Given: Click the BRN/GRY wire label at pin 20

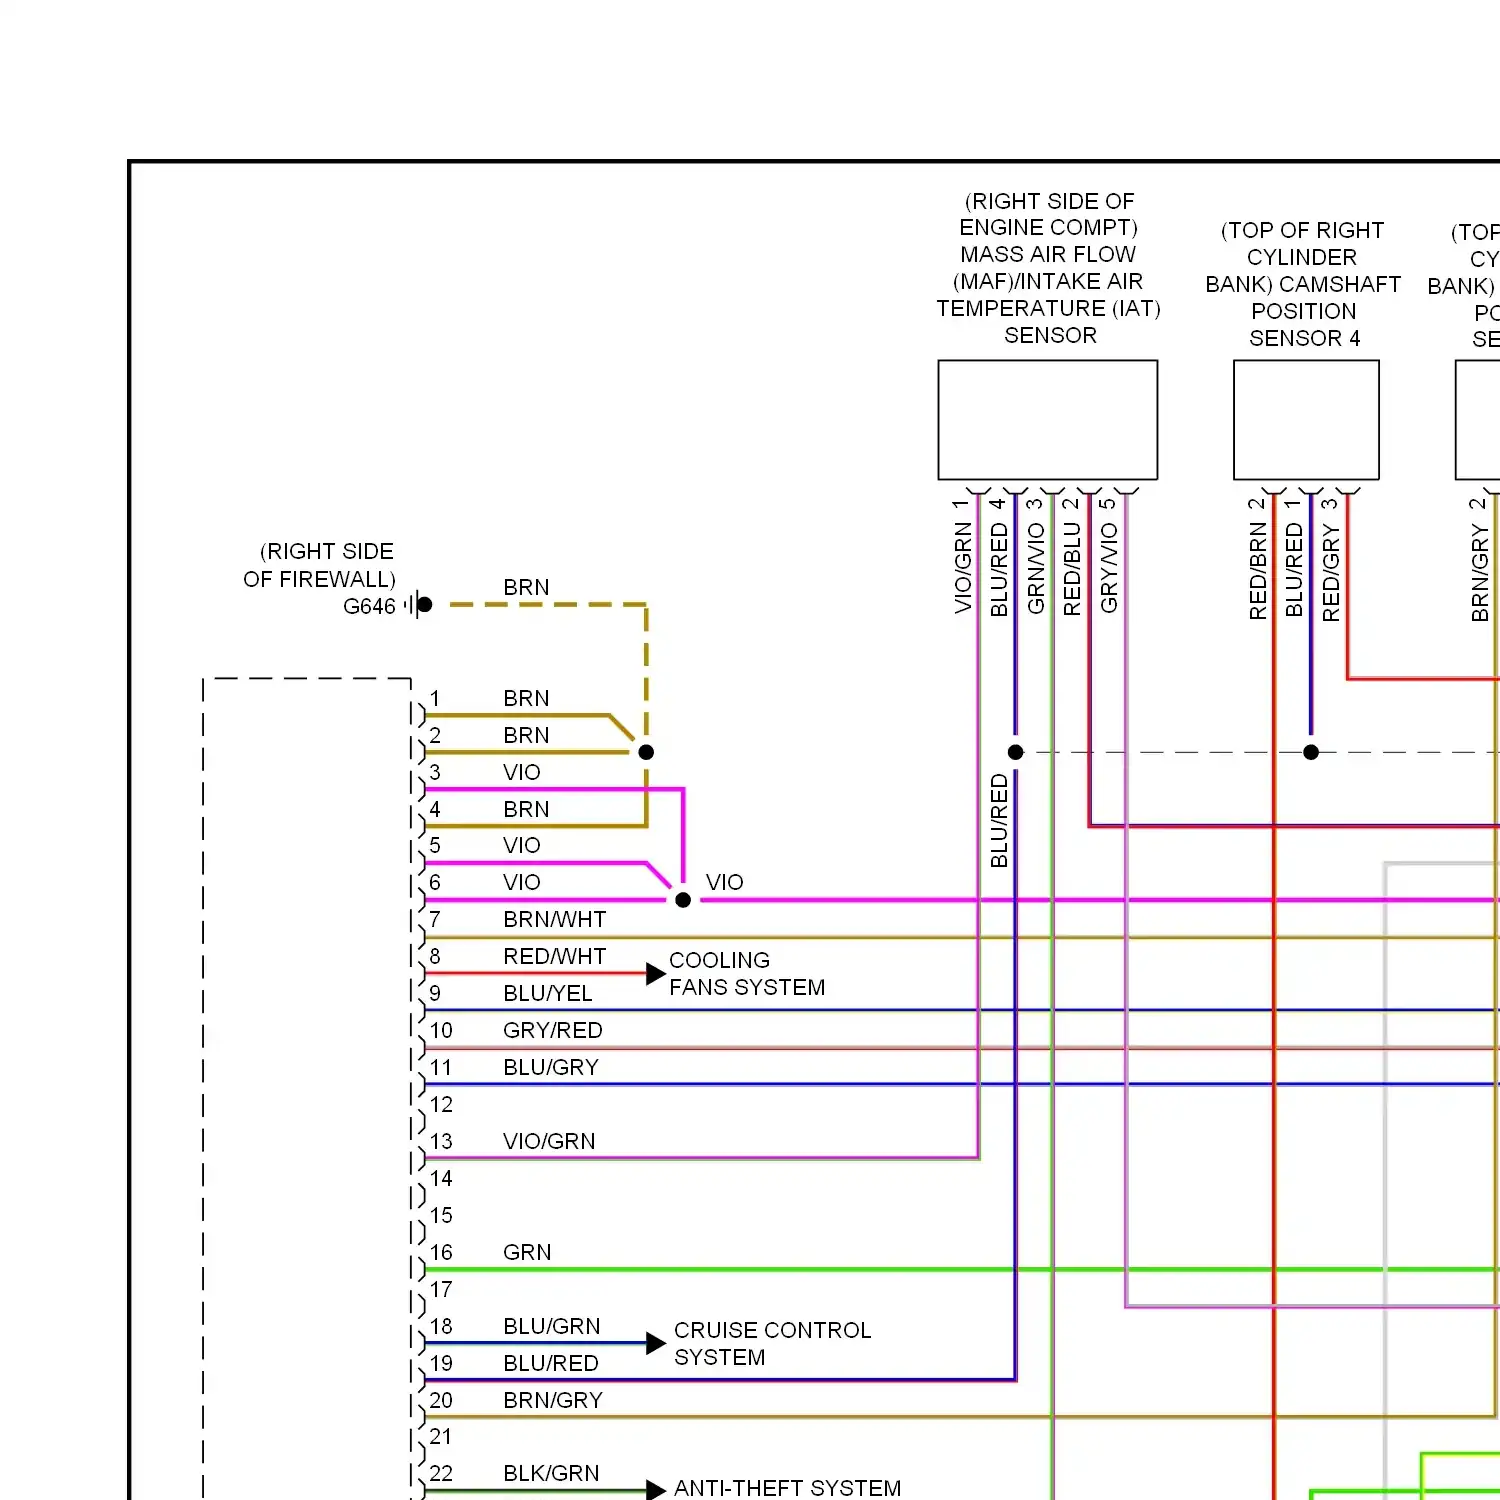Looking at the screenshot, I should tap(553, 1400).
